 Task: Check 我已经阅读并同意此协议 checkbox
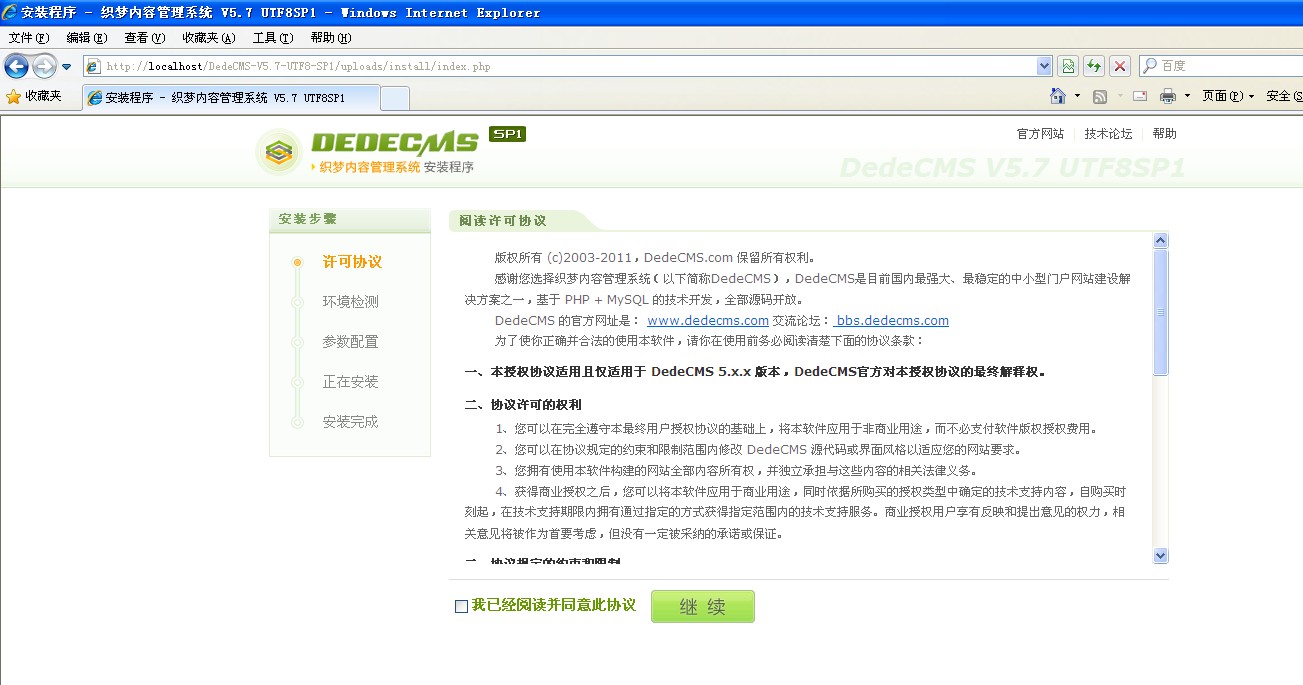click(461, 607)
